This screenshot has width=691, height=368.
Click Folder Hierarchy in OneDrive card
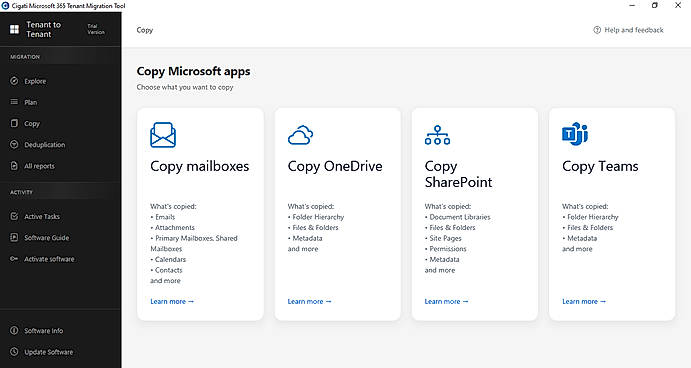coord(318,217)
